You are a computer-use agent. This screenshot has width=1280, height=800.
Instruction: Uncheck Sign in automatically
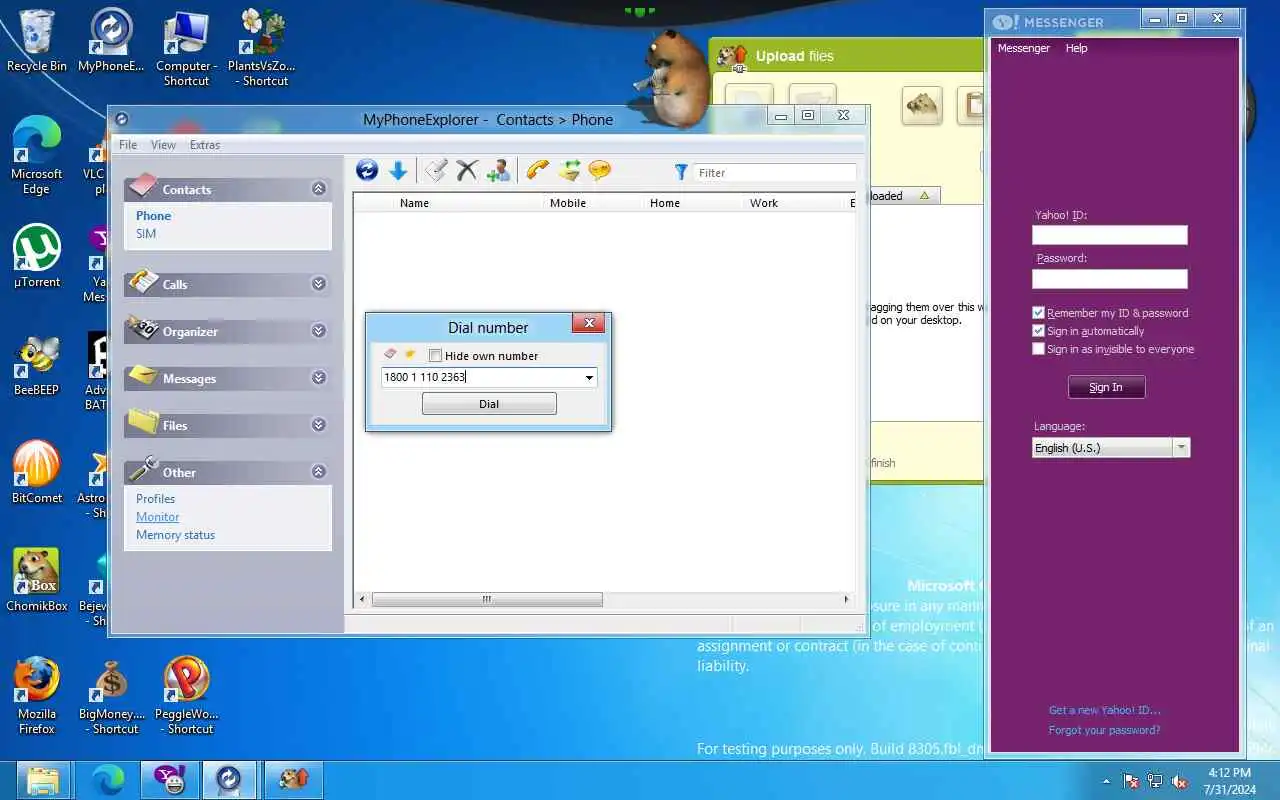point(1038,331)
